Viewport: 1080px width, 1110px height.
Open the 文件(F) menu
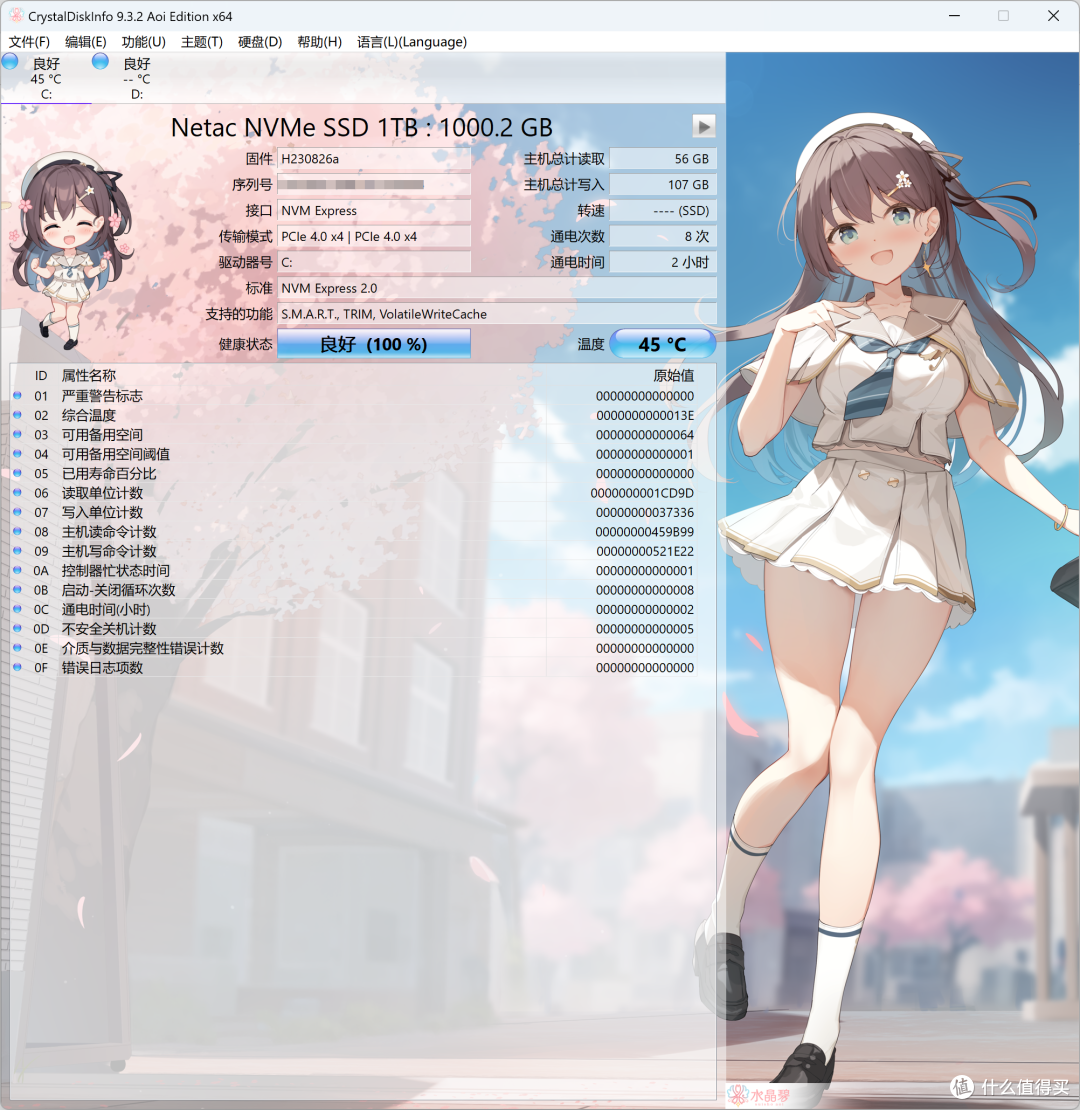click(x=29, y=42)
